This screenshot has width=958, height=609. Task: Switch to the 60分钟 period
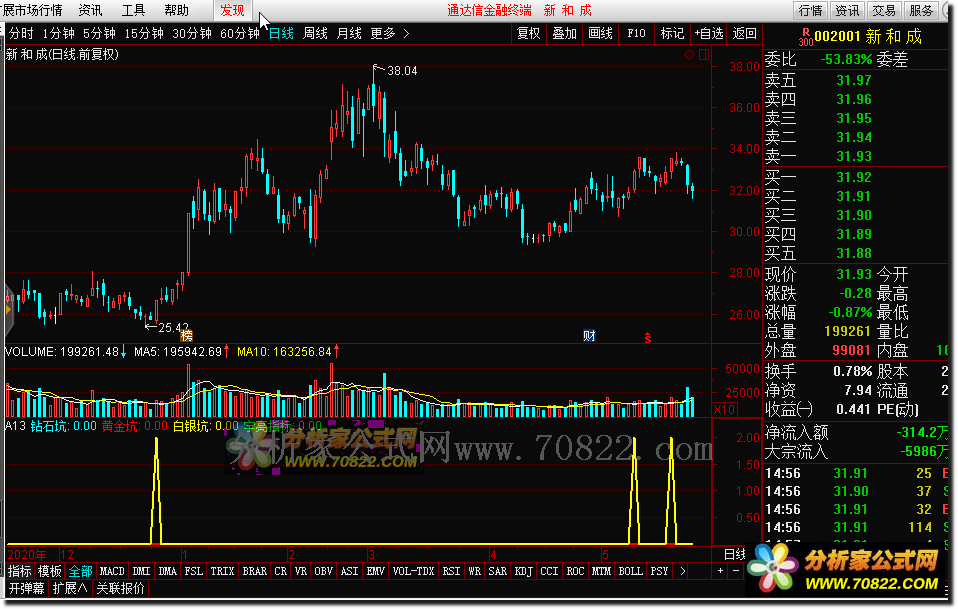point(240,34)
